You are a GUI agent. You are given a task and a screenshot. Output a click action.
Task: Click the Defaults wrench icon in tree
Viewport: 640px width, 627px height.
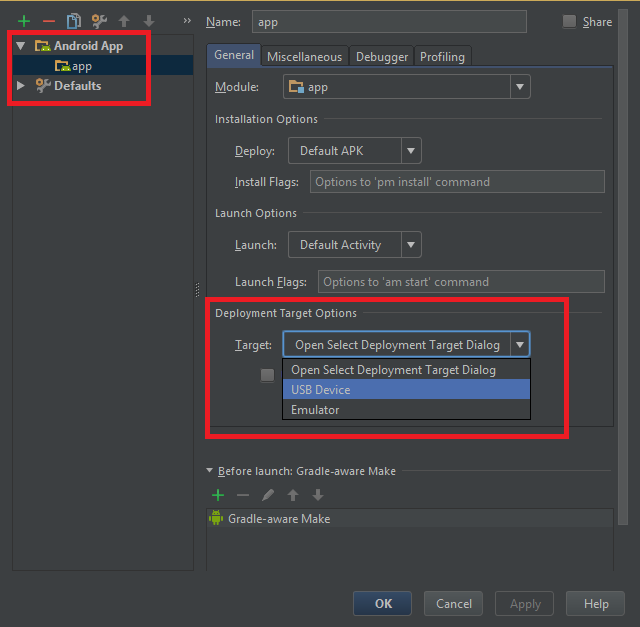coord(43,85)
